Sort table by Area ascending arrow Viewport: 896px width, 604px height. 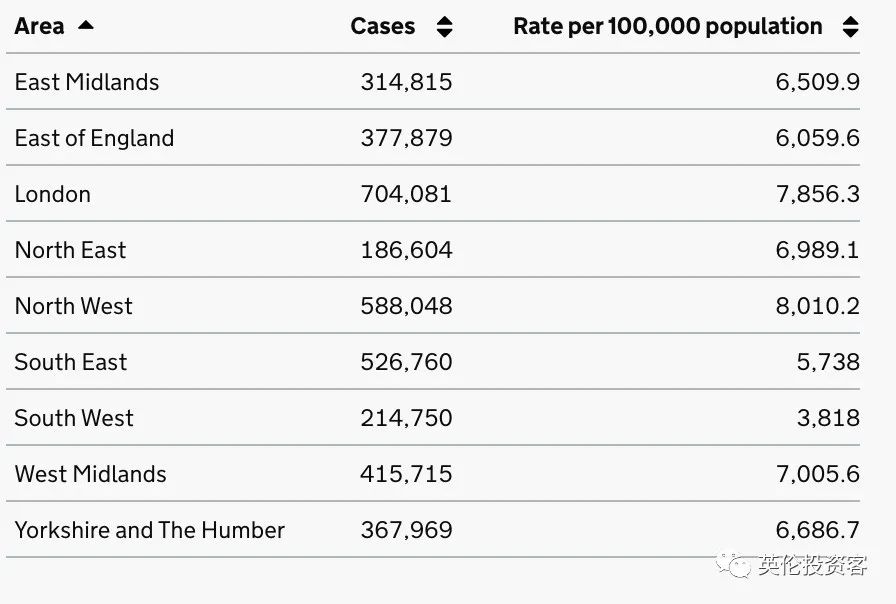pos(86,25)
